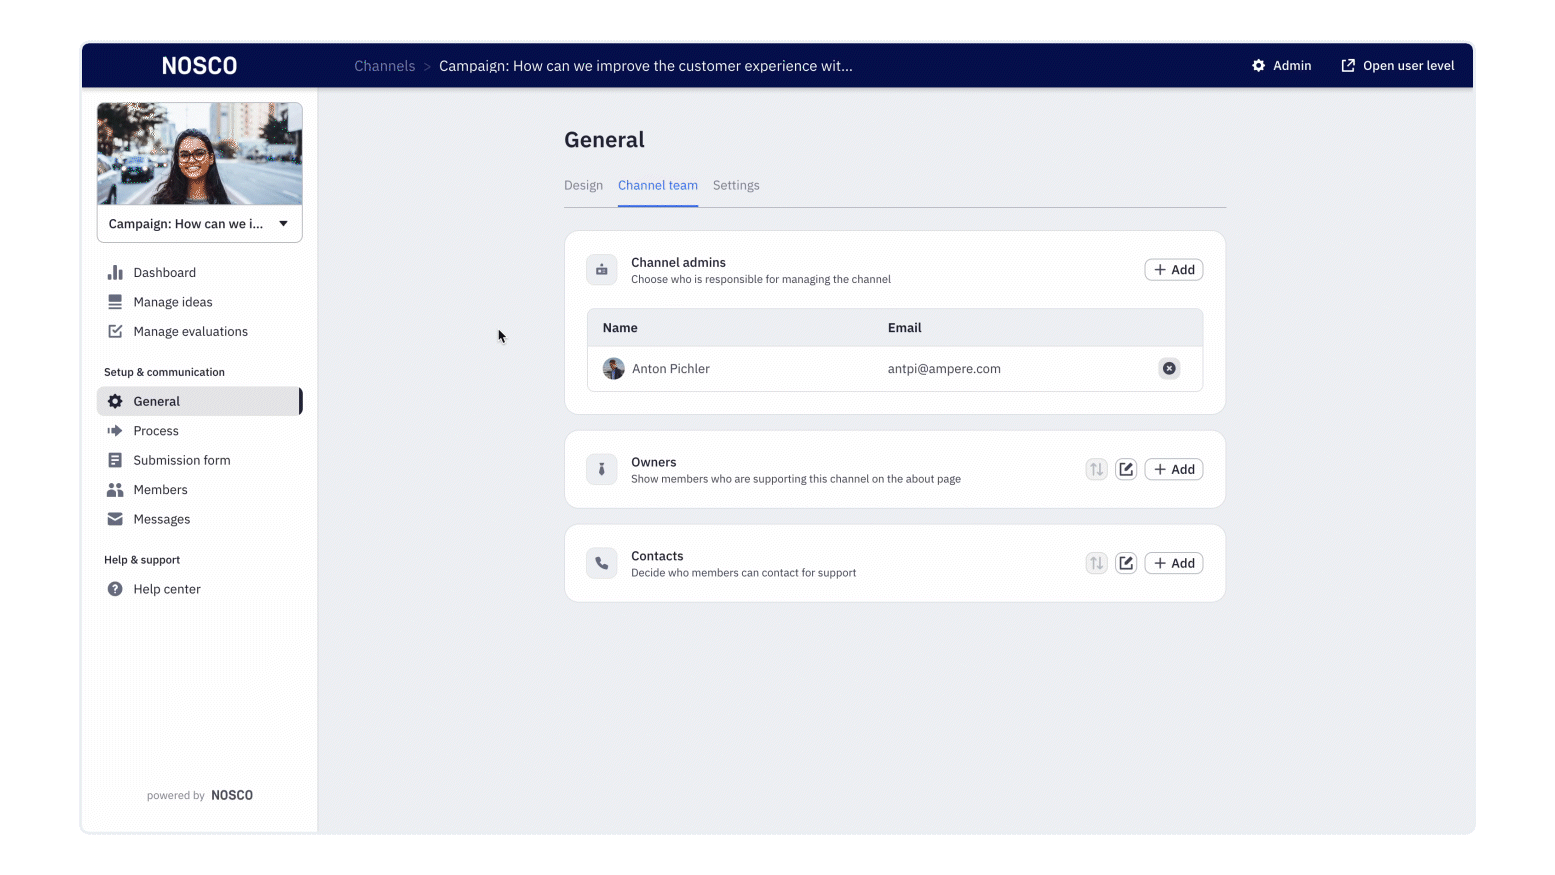Remove Anton Pichler using the X toggle
Screen dimensions: 1555x875
click(x=1169, y=368)
